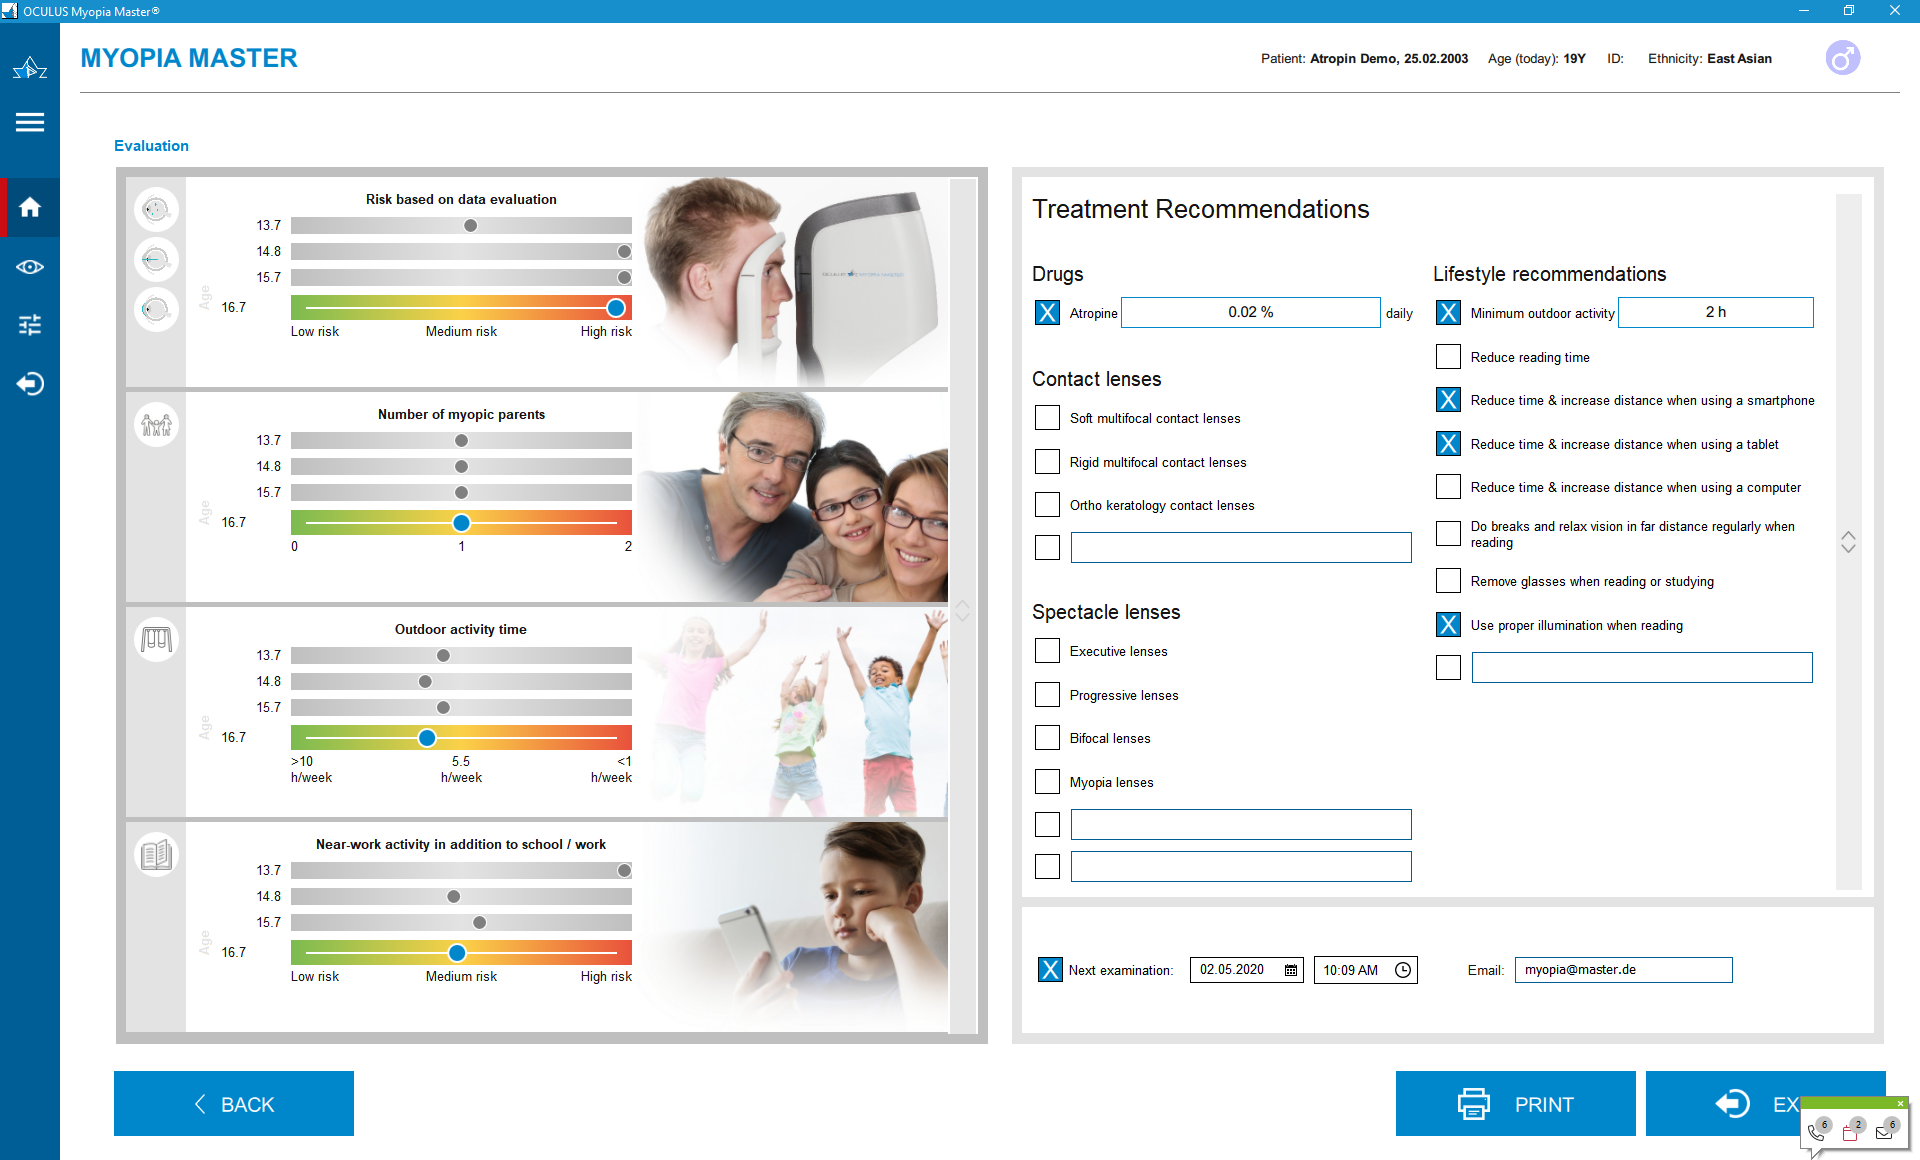Click the myopic parents family icon

pyautogui.click(x=156, y=425)
